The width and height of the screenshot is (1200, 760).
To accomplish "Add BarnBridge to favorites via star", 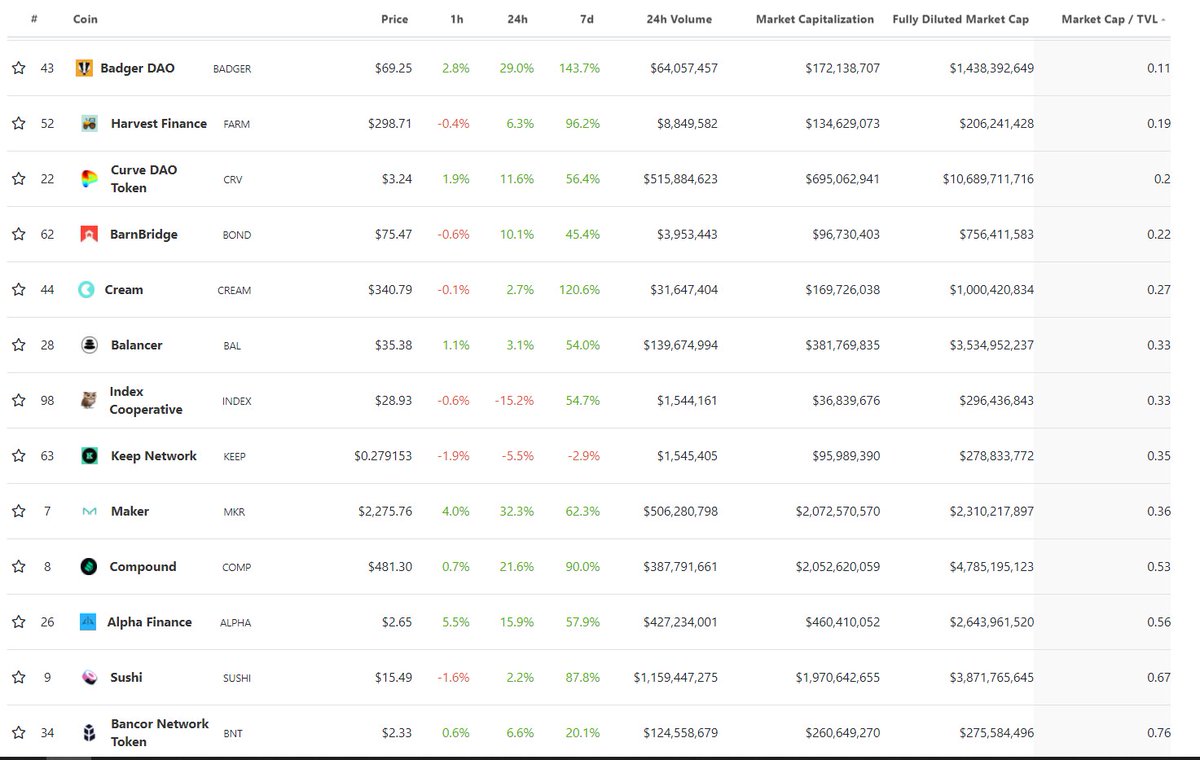I will [x=18, y=234].
